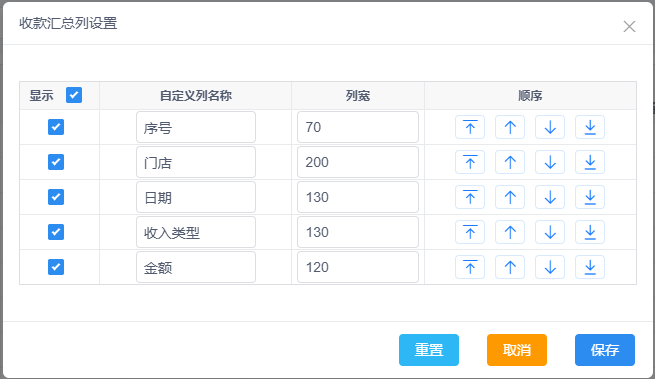Move 序号 row down one position
655x379 pixels.
coord(550,127)
